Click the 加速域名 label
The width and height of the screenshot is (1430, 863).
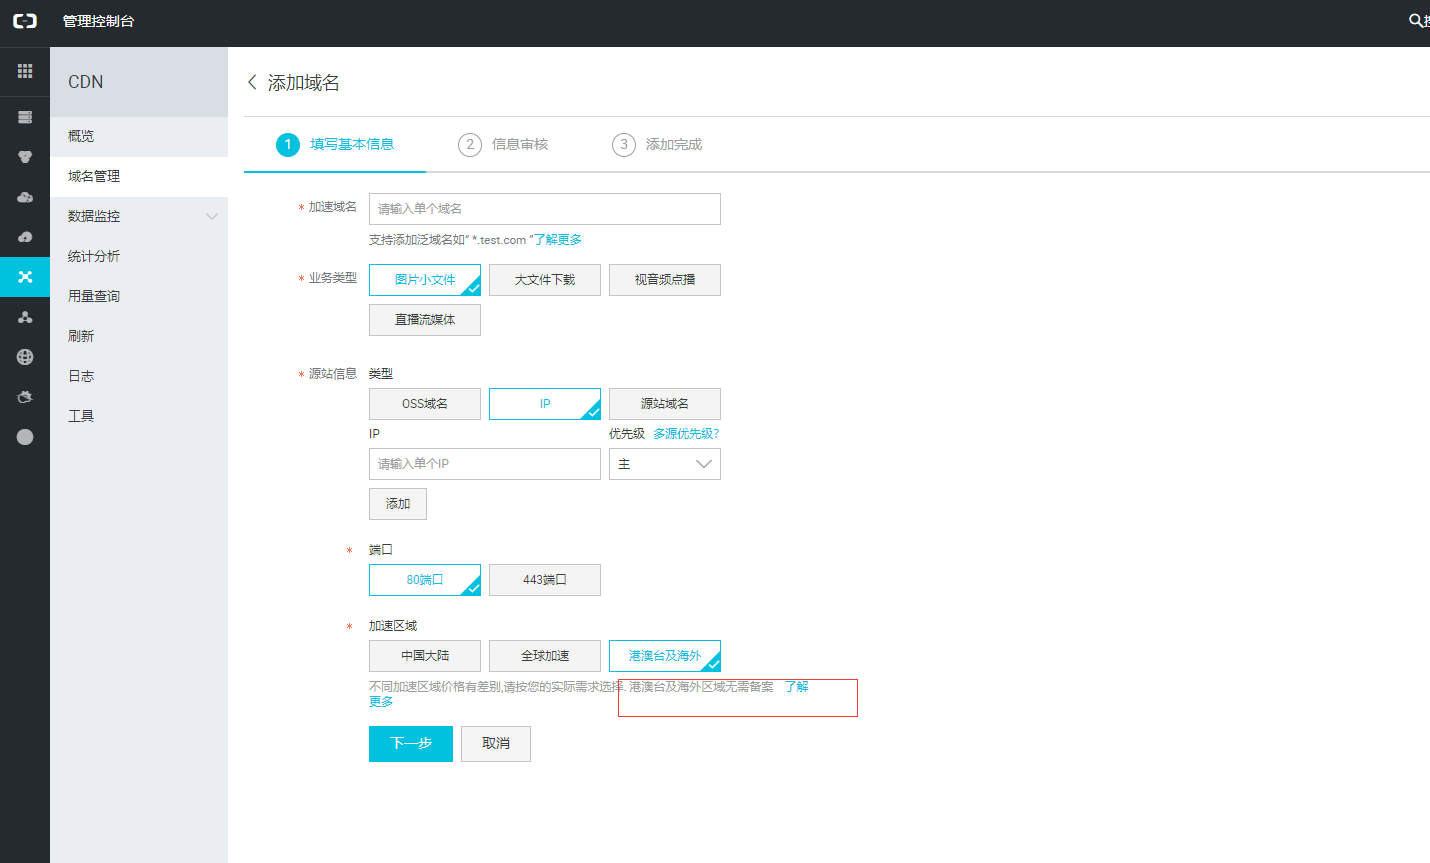pos(333,207)
